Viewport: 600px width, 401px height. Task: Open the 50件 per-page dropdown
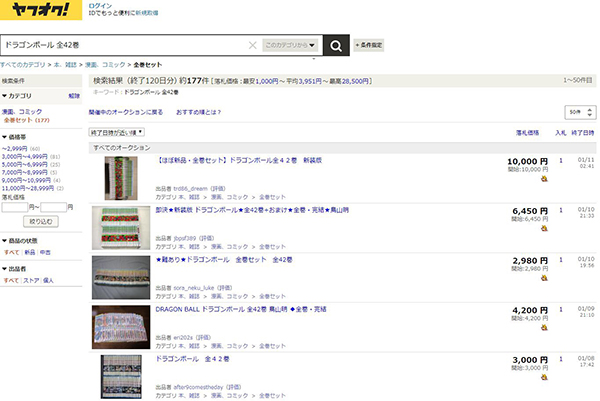580,112
